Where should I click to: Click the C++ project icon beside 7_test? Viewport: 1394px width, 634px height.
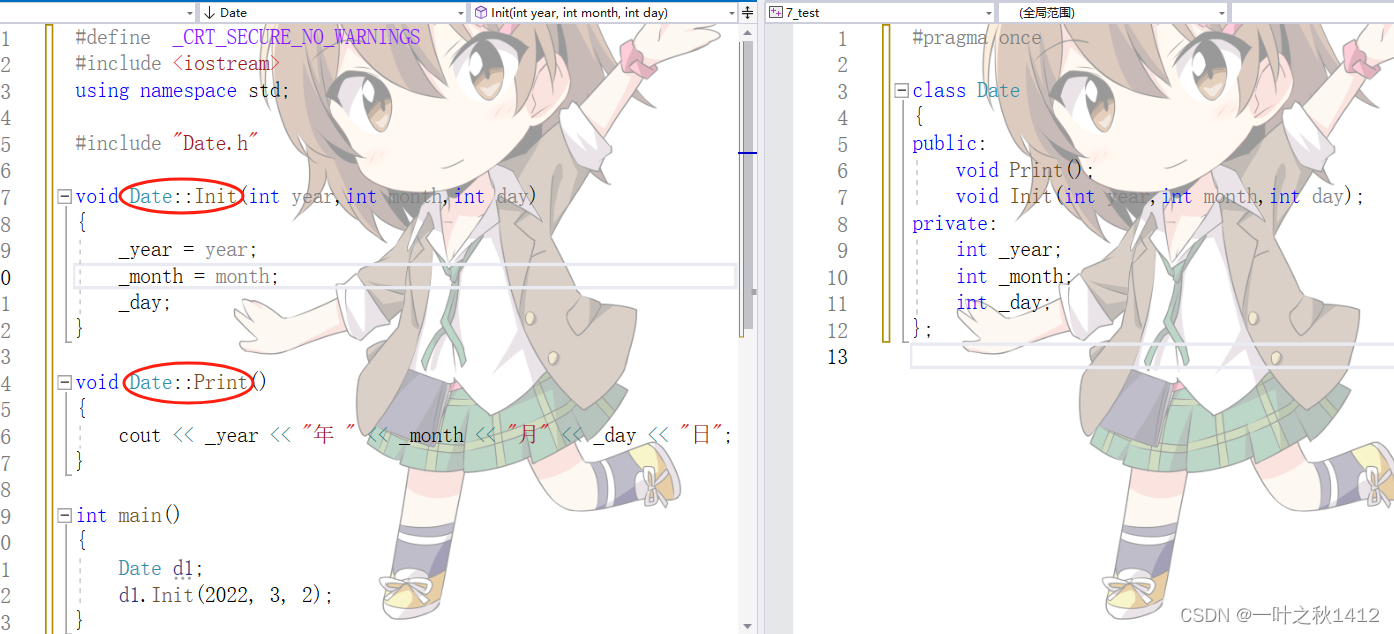(776, 12)
